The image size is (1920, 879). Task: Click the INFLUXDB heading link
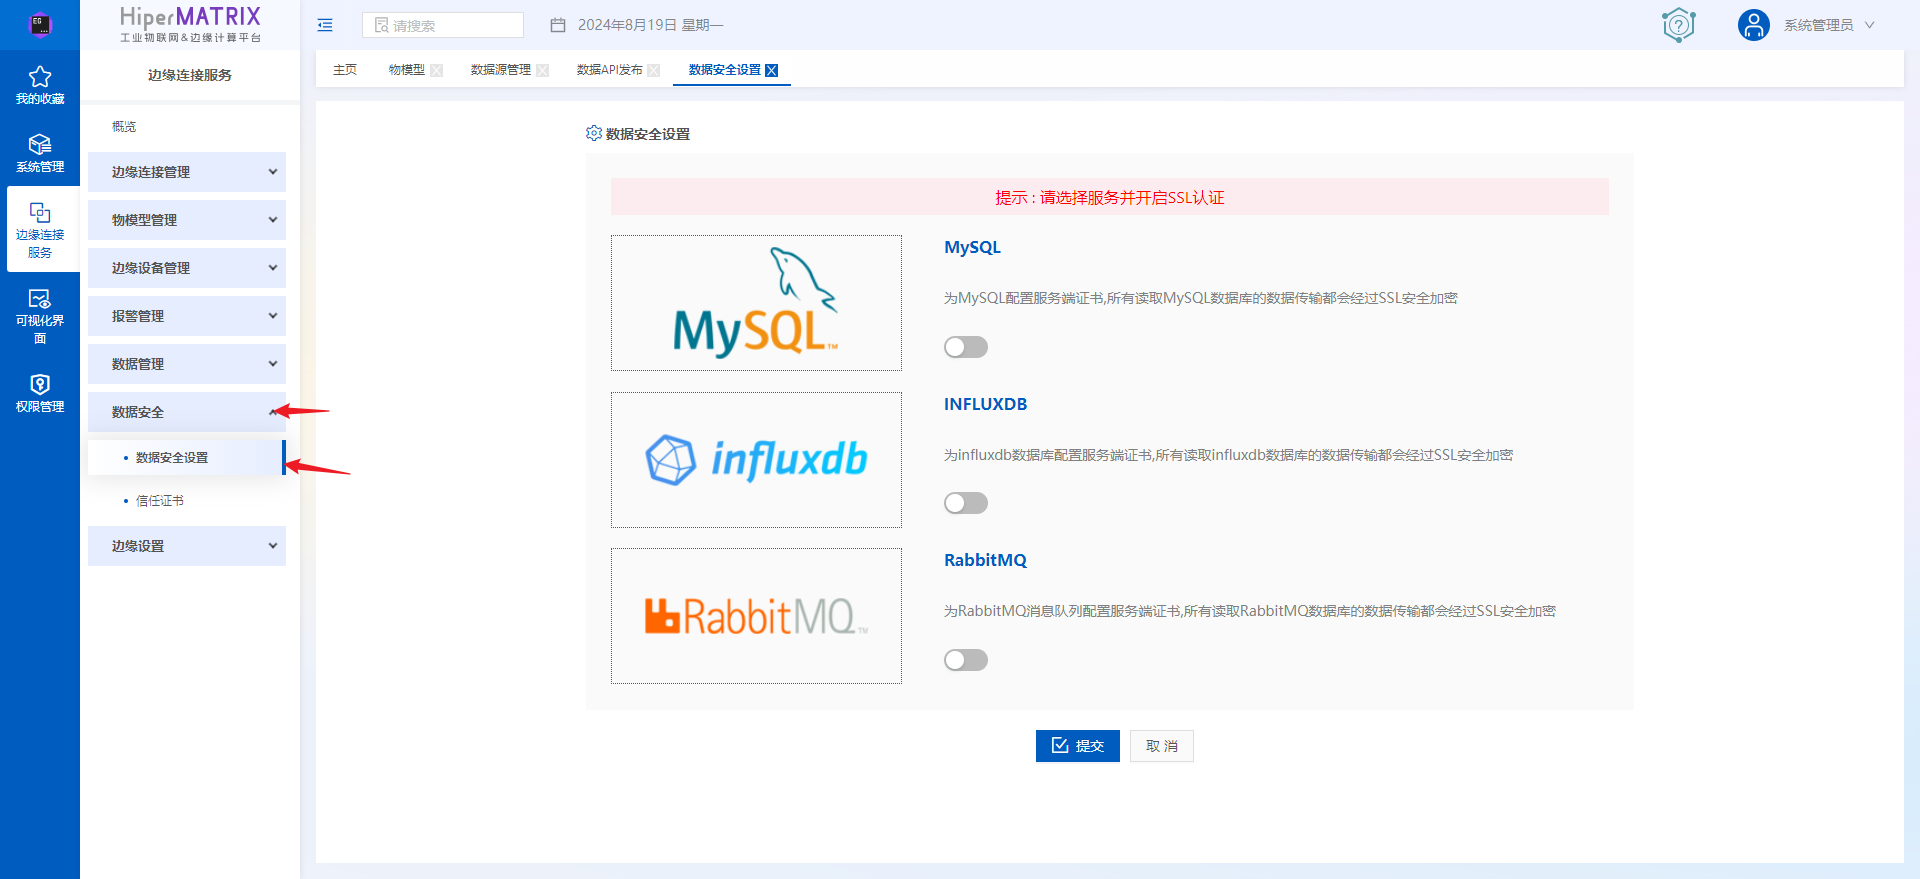click(985, 404)
